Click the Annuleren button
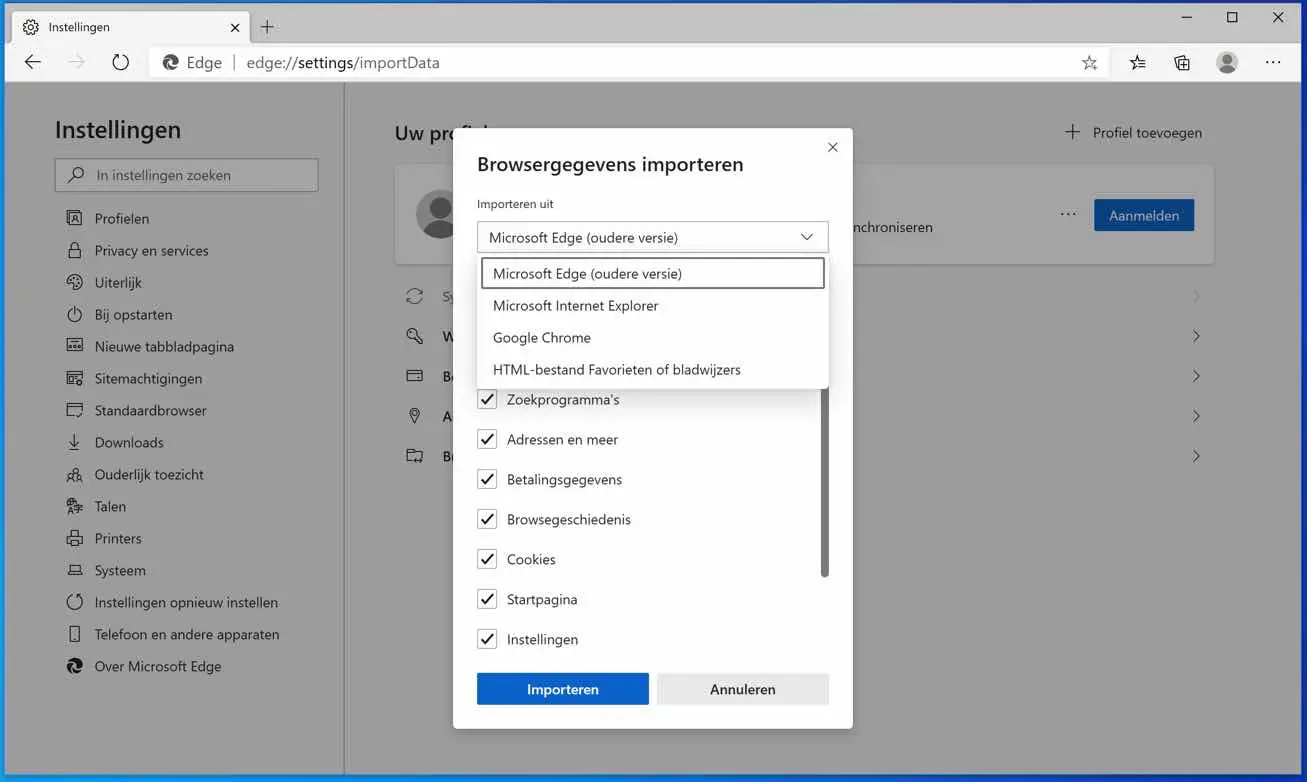This screenshot has height=782, width=1307. tap(743, 689)
